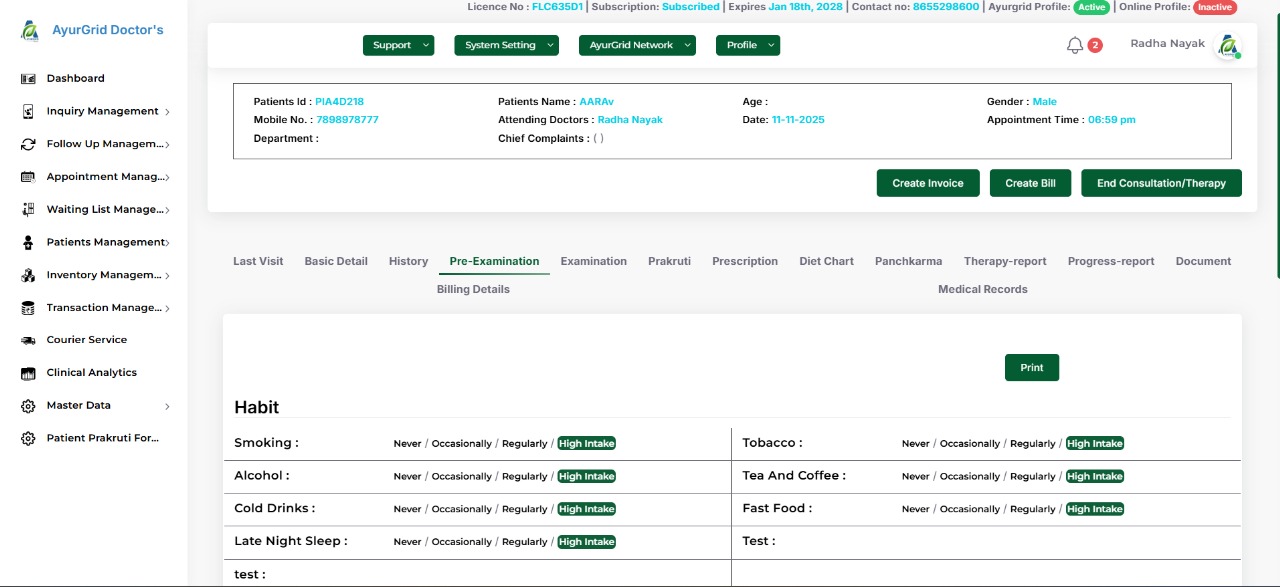The image size is (1280, 587).
Task: Open the Support dropdown menu
Action: pyautogui.click(x=398, y=45)
